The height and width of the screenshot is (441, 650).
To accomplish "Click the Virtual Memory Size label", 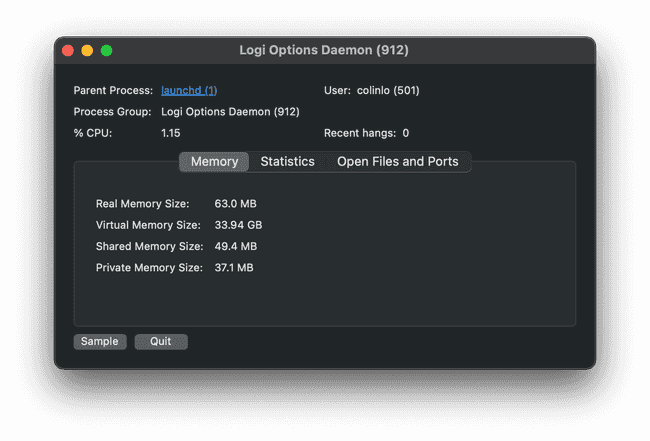I will click(x=148, y=225).
